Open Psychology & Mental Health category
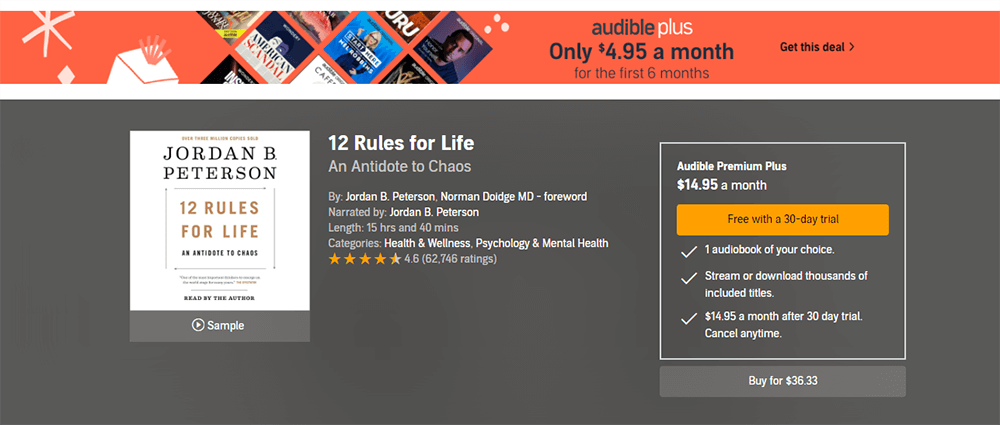 (542, 243)
